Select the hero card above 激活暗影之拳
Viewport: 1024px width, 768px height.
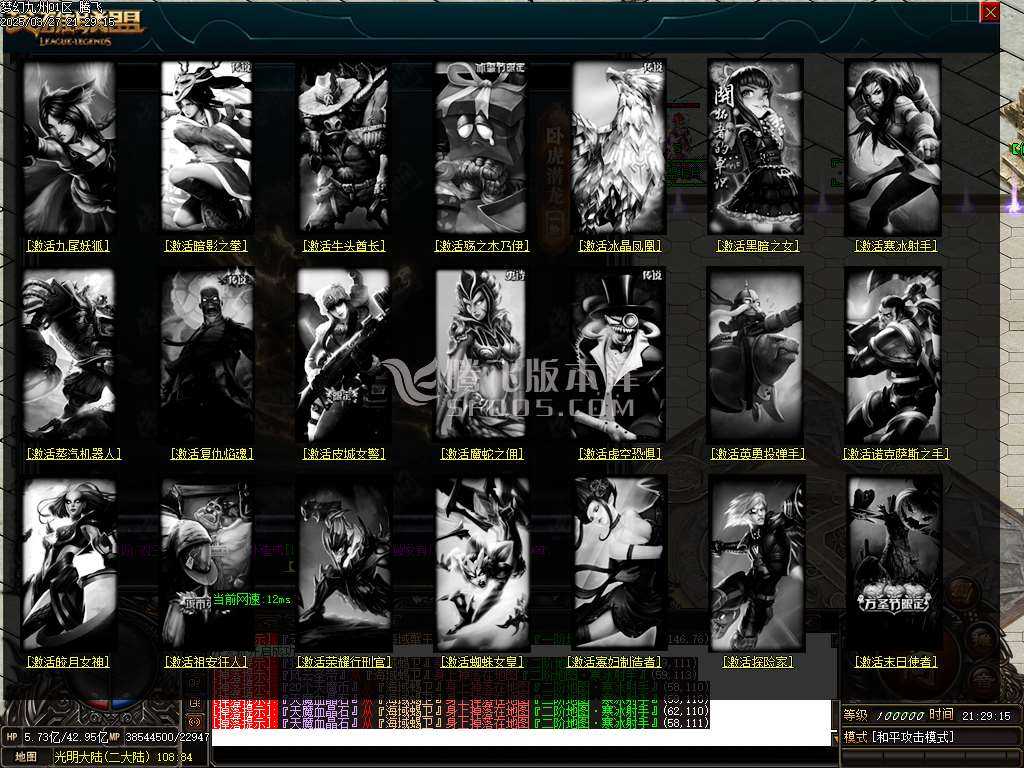click(206, 146)
